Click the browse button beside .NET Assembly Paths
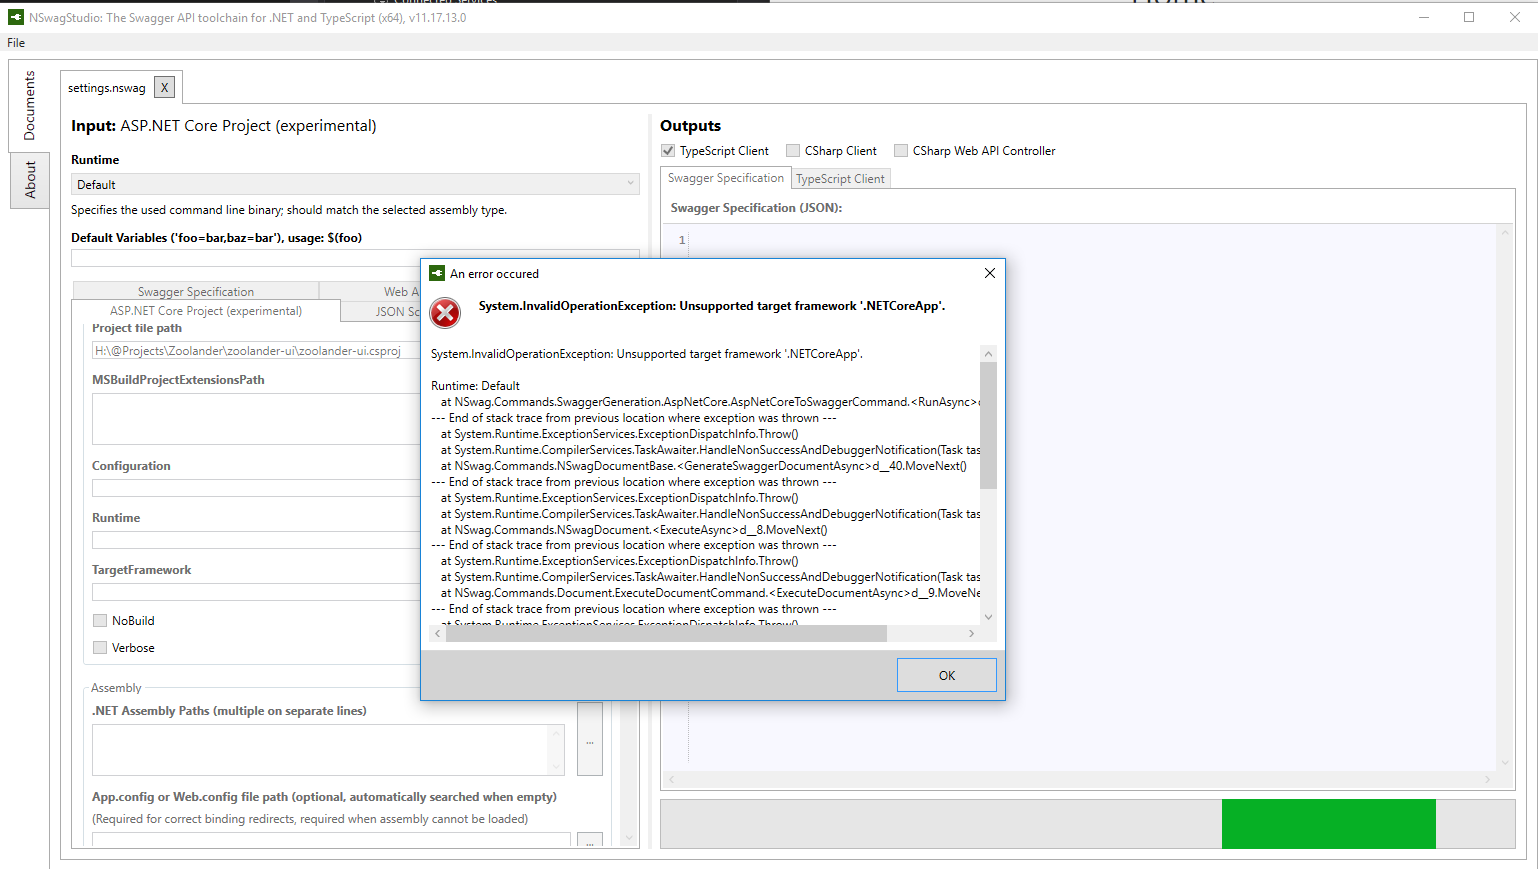Screen dimensions: 1538x869 [x=589, y=740]
